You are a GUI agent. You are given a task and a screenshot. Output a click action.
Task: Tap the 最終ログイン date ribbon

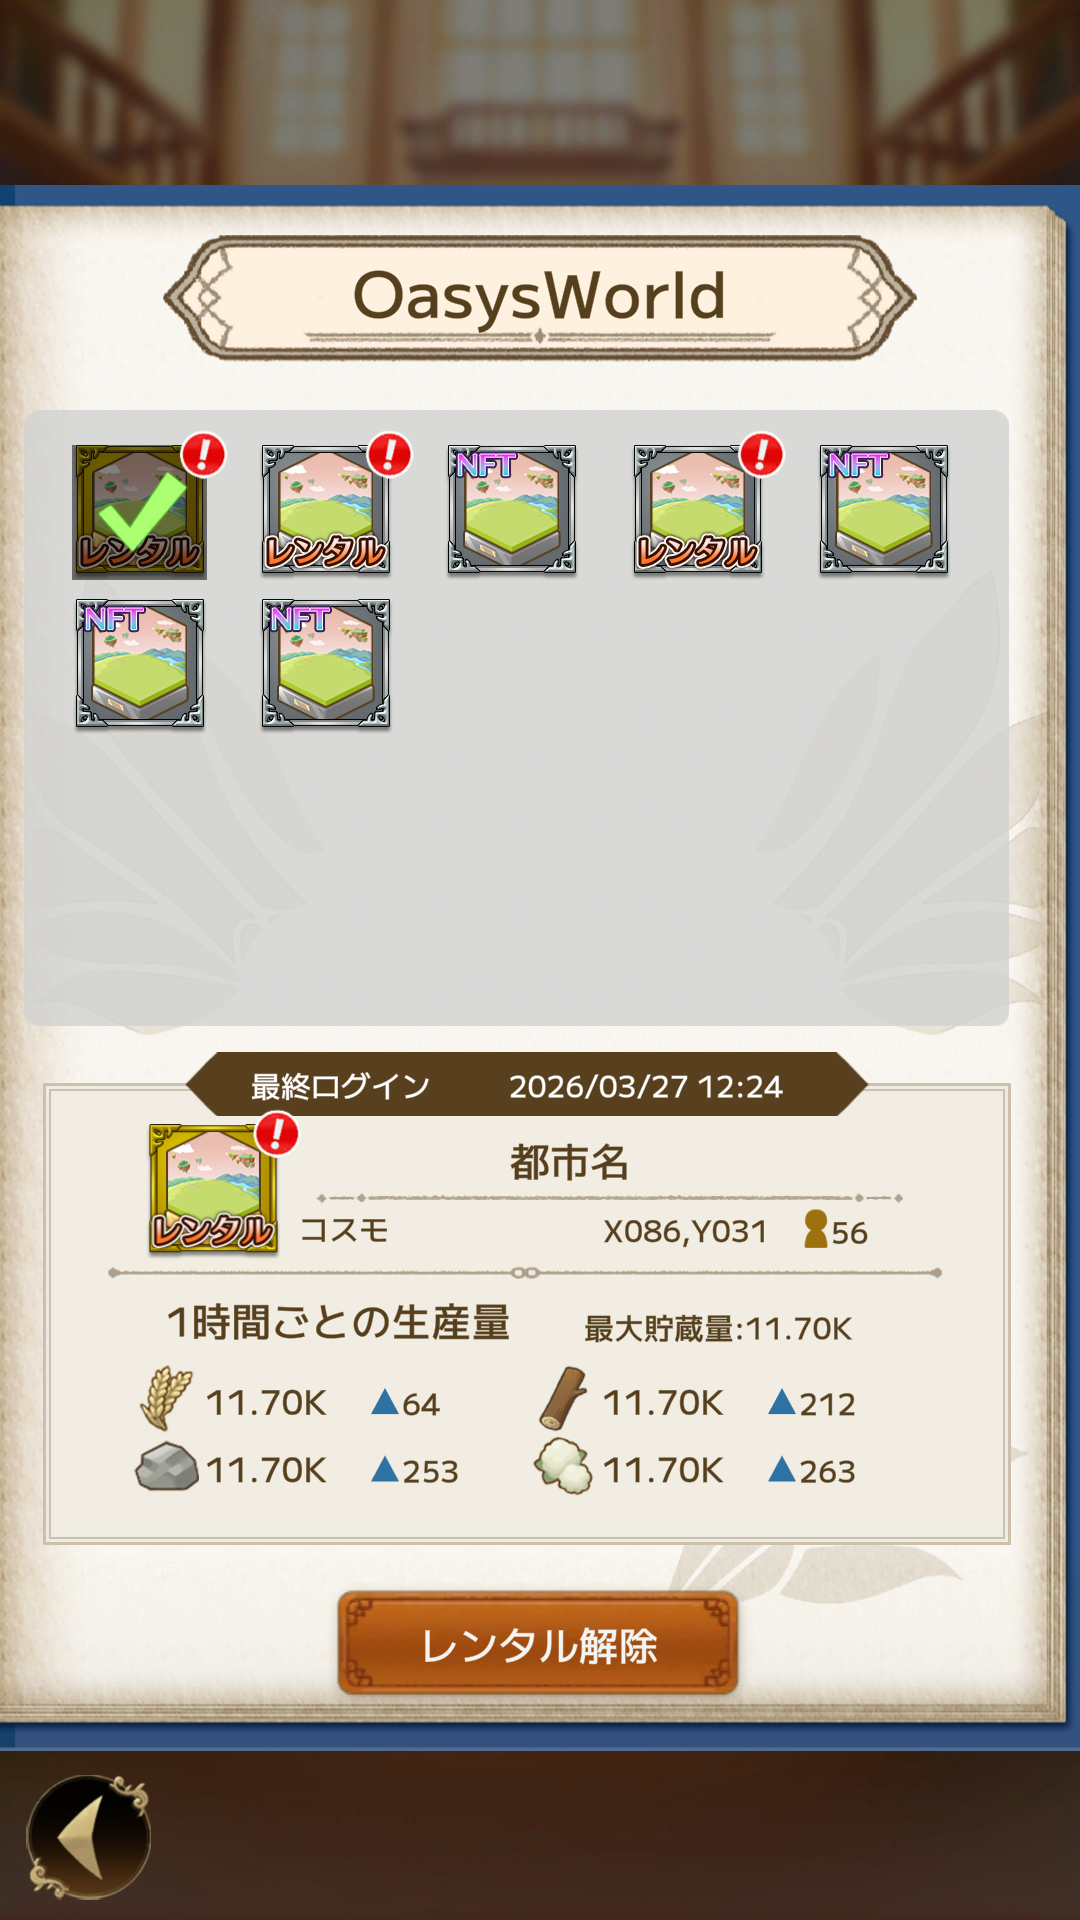coord(527,1085)
